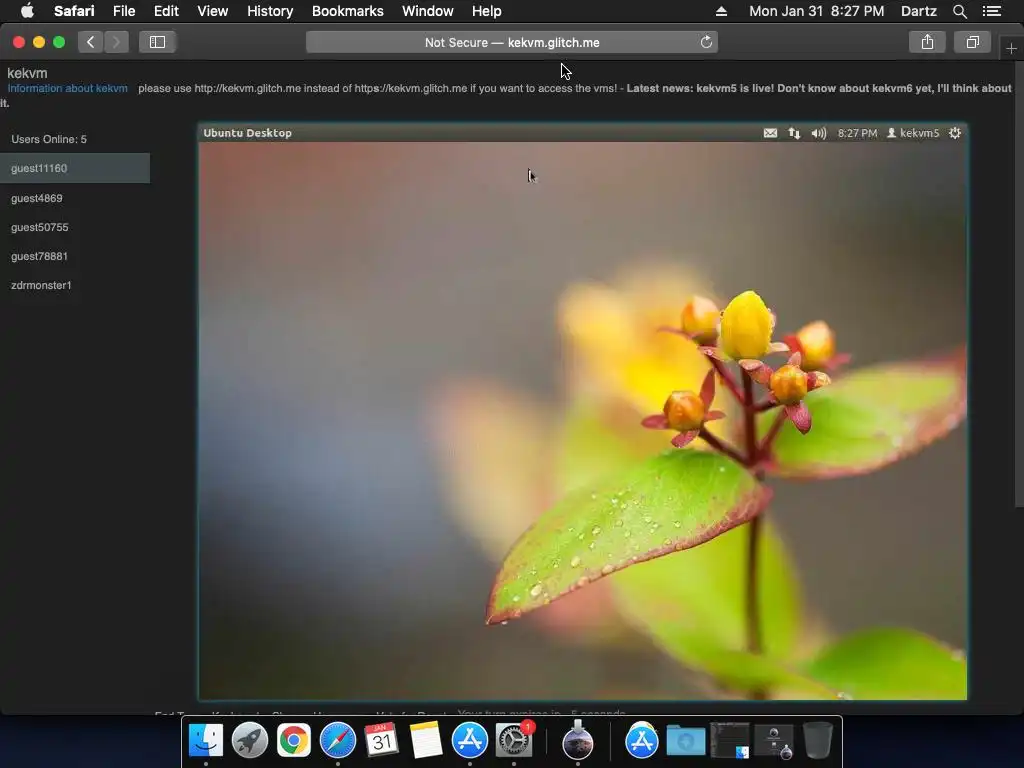Click the eject icon in menu bar
This screenshot has width=1024, height=768.
click(x=721, y=11)
